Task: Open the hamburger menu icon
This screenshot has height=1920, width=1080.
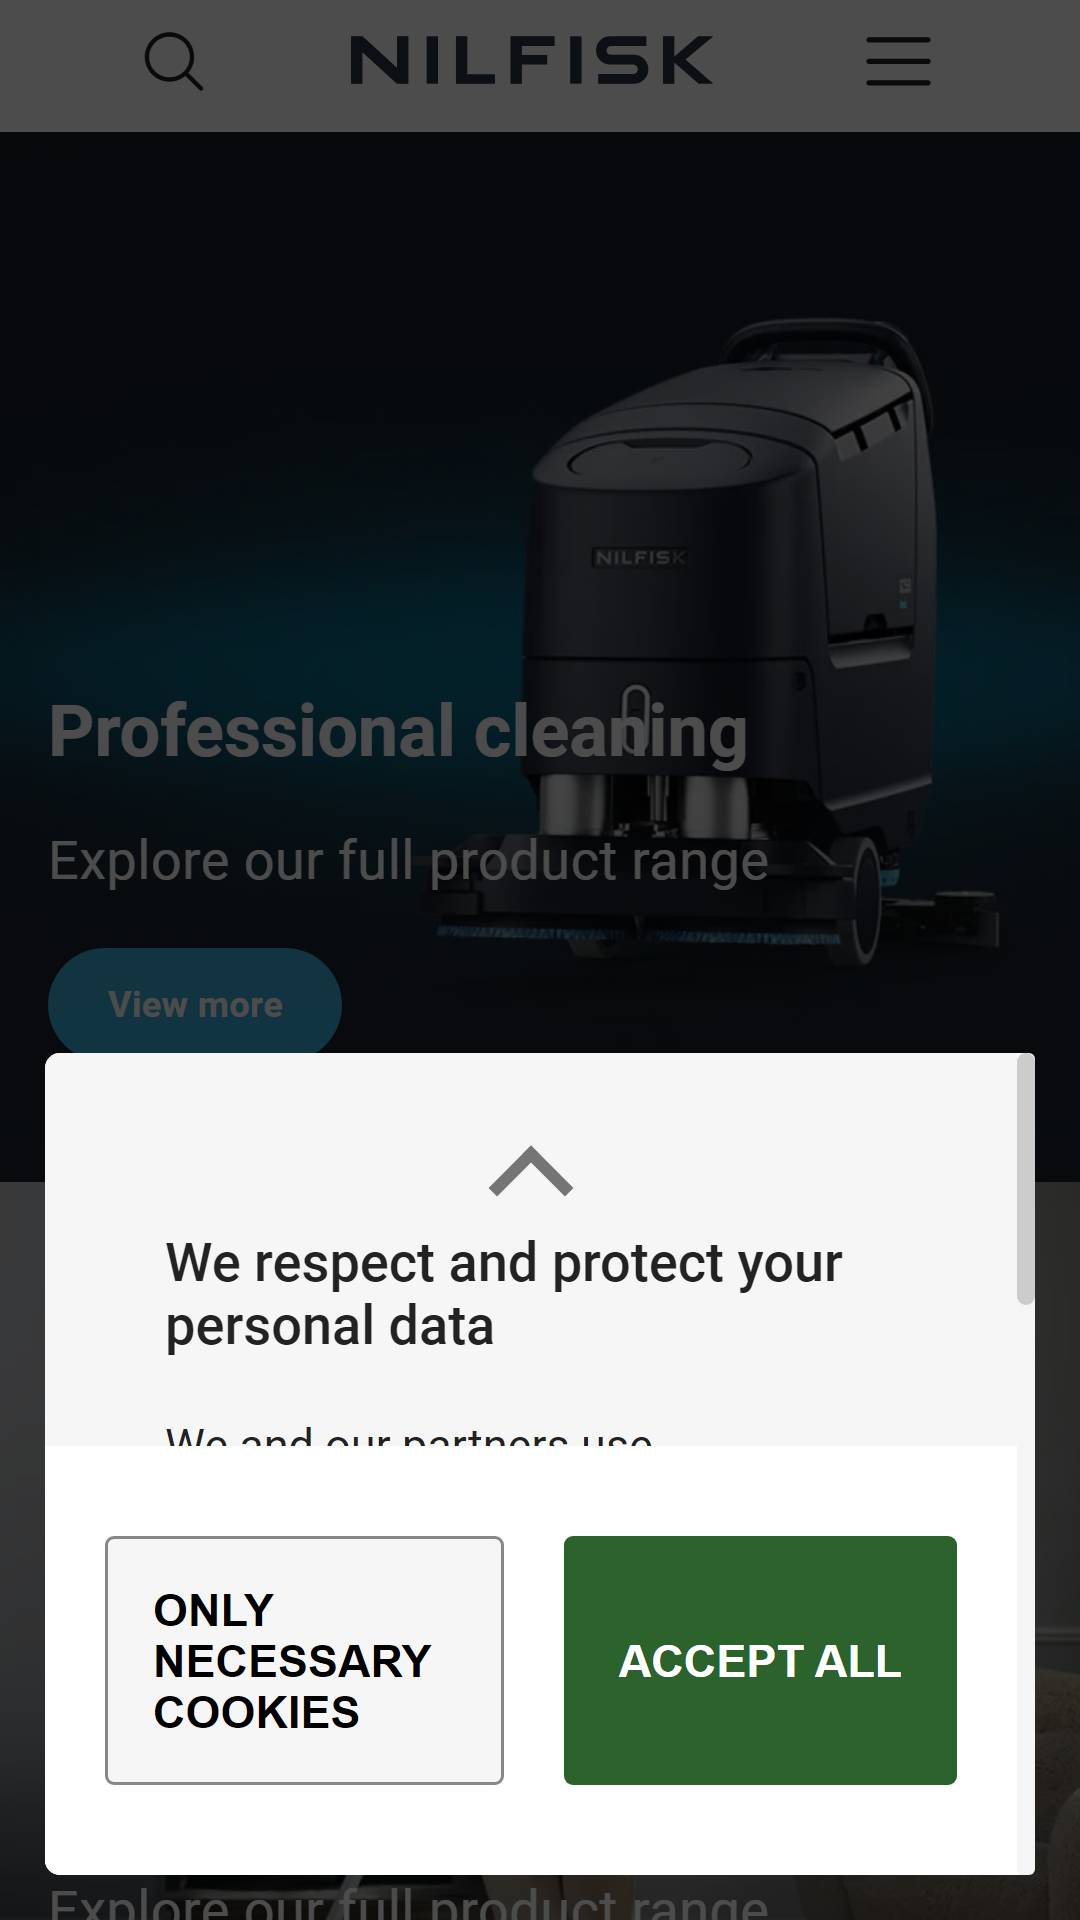Action: coord(898,61)
